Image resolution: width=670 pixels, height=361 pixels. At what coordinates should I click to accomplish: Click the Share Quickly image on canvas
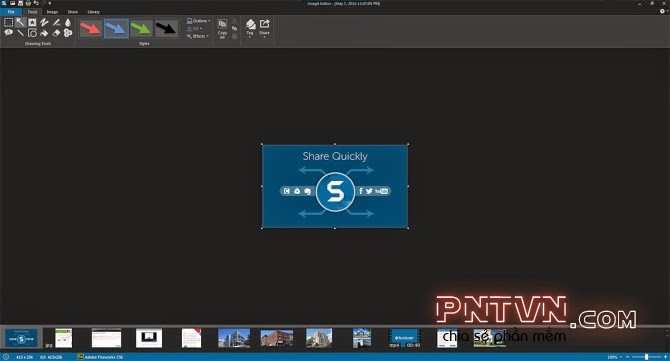[335, 186]
